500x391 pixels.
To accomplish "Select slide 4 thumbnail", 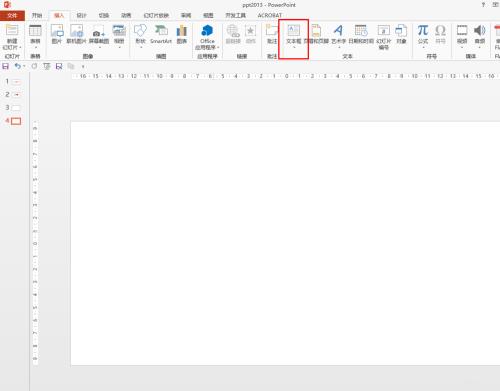I will (x=16, y=121).
